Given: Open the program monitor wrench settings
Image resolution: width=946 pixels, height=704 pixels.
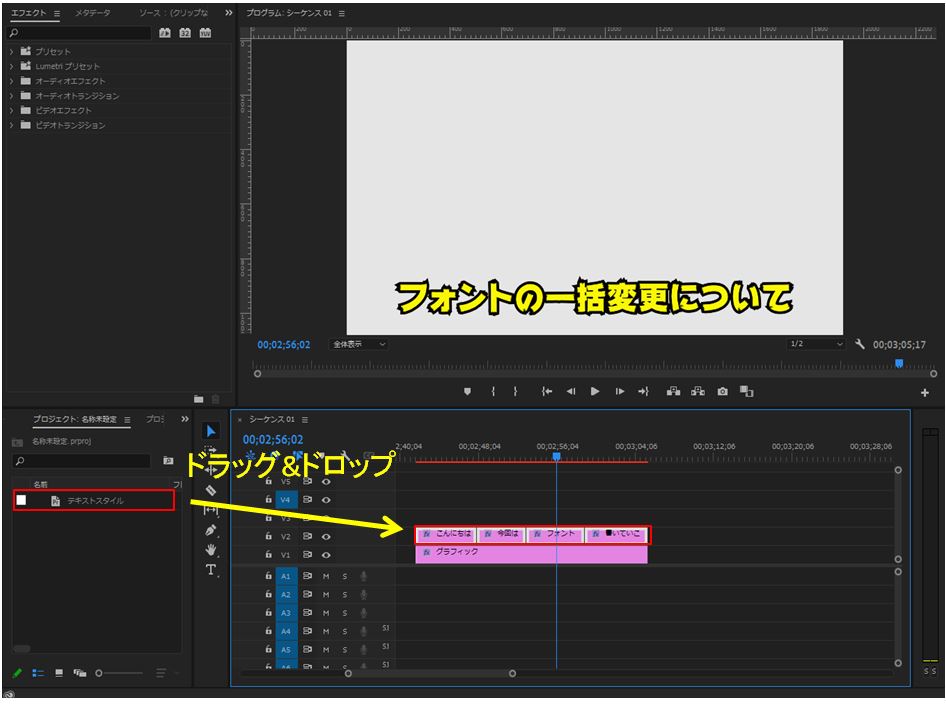Looking at the screenshot, I should 860,344.
